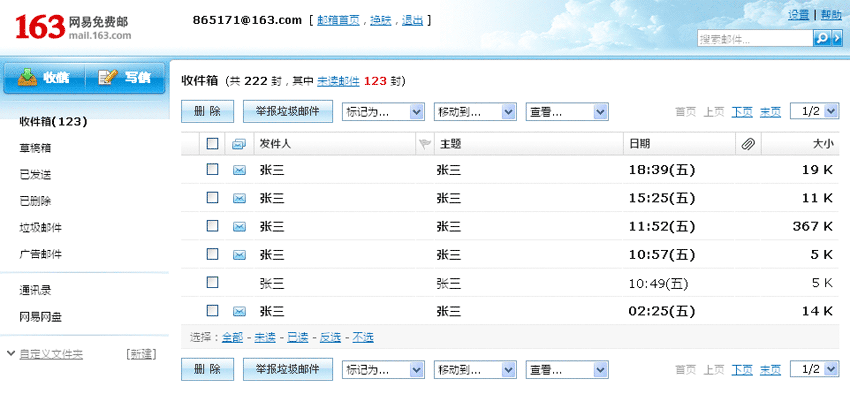This screenshot has height=394, width=850.
Task: Click 反选 invert selection link
Action: [x=330, y=338]
